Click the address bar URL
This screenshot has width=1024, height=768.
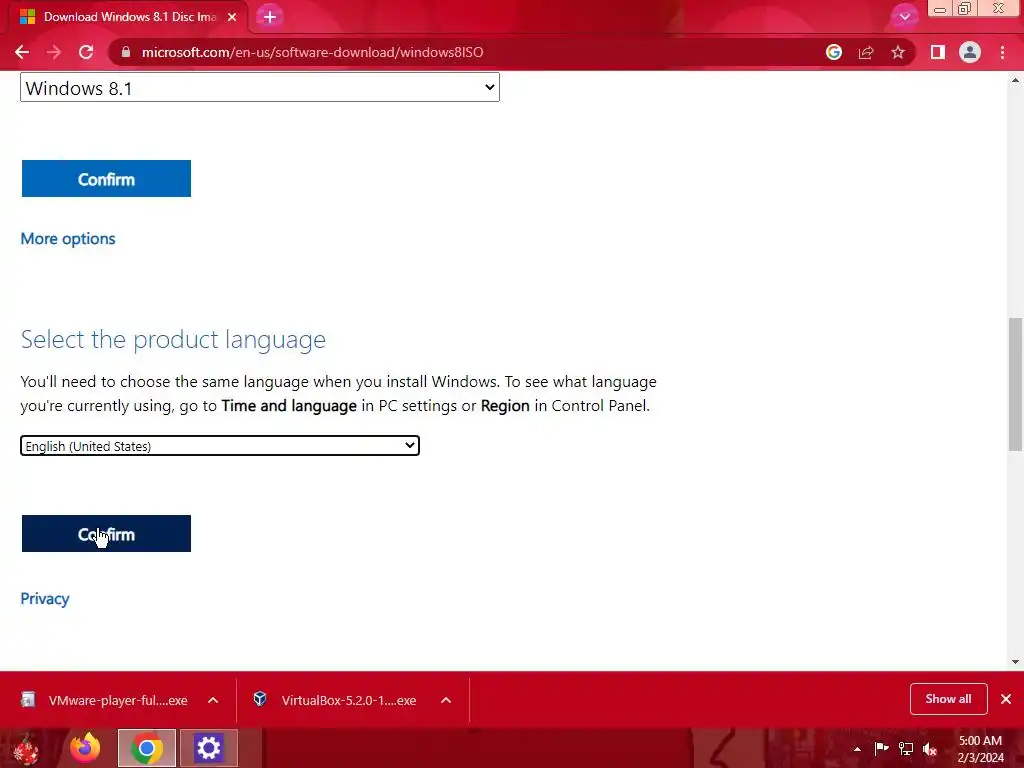[x=312, y=52]
